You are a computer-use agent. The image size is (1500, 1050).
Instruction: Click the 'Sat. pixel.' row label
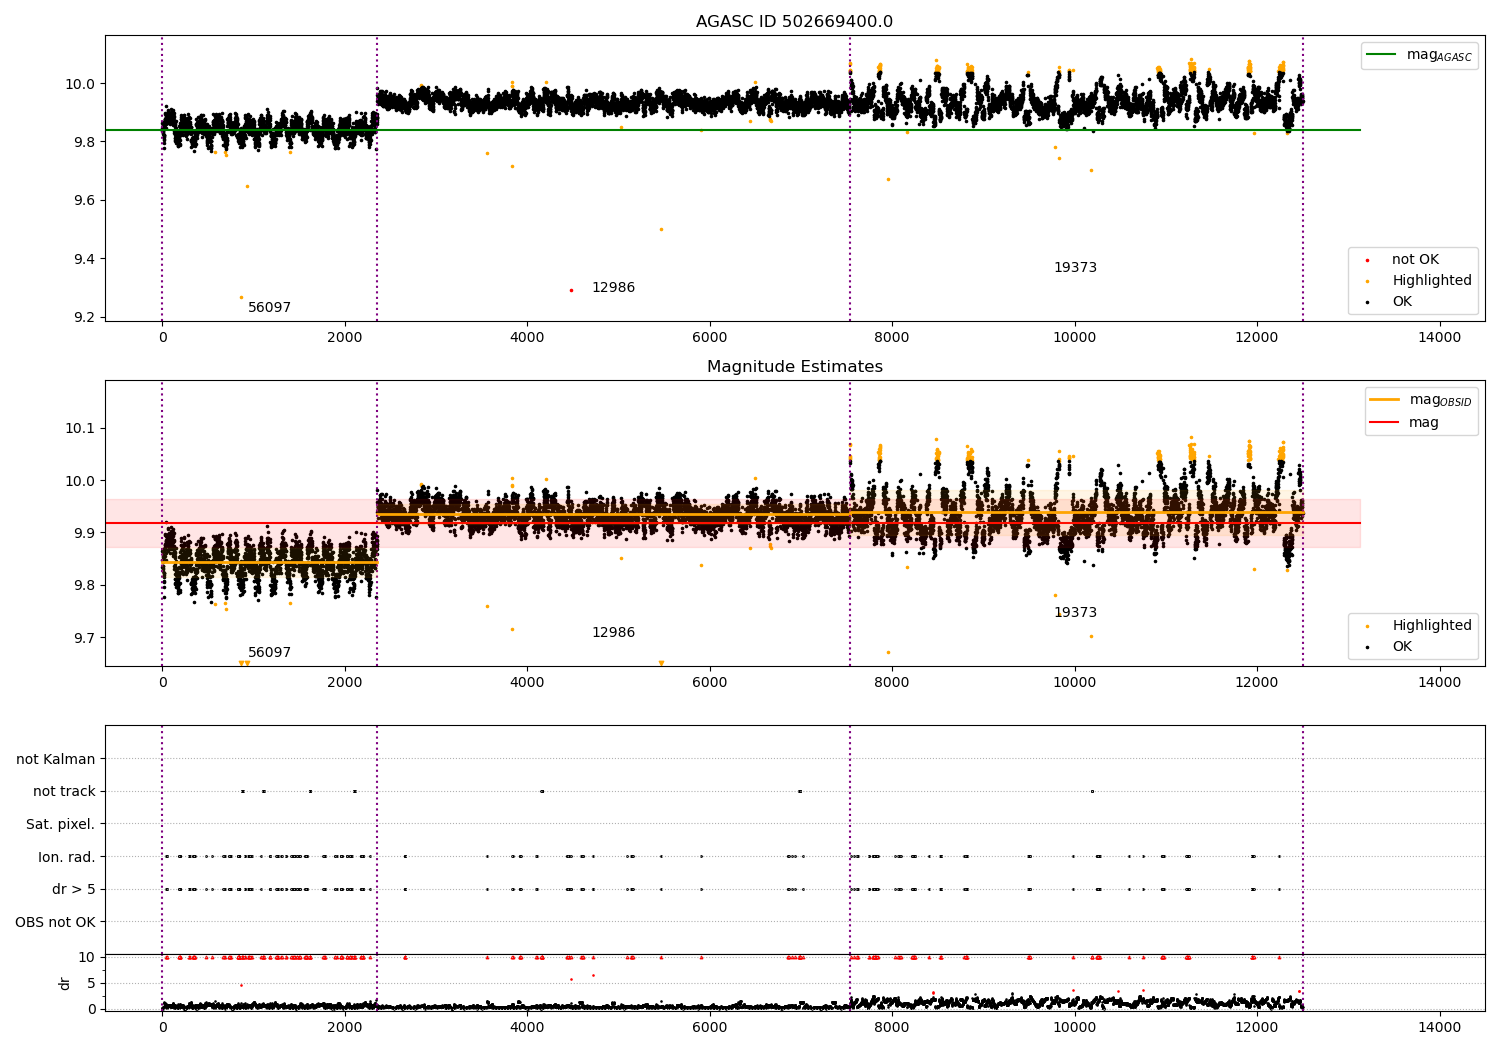pos(60,825)
